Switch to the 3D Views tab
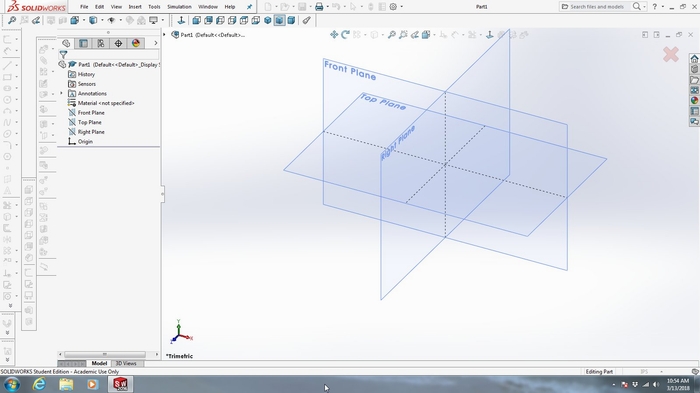Viewport: 700px width, 393px height. [x=126, y=363]
